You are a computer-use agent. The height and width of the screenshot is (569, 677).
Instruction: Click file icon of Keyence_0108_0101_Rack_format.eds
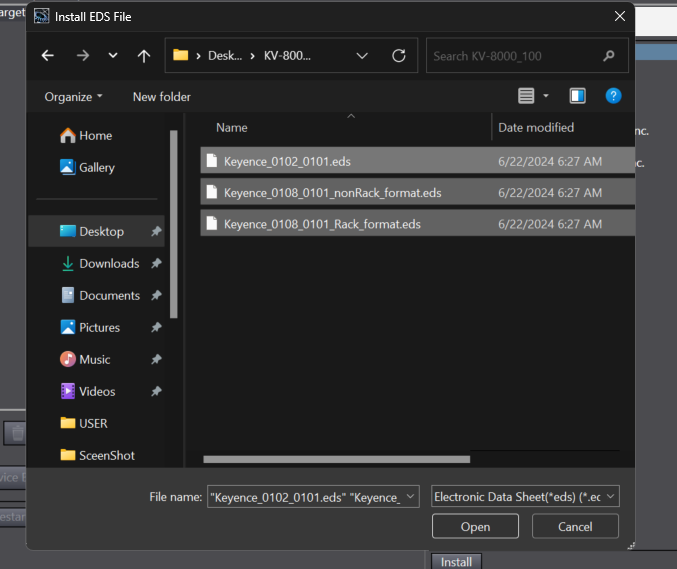pyautogui.click(x=212, y=224)
